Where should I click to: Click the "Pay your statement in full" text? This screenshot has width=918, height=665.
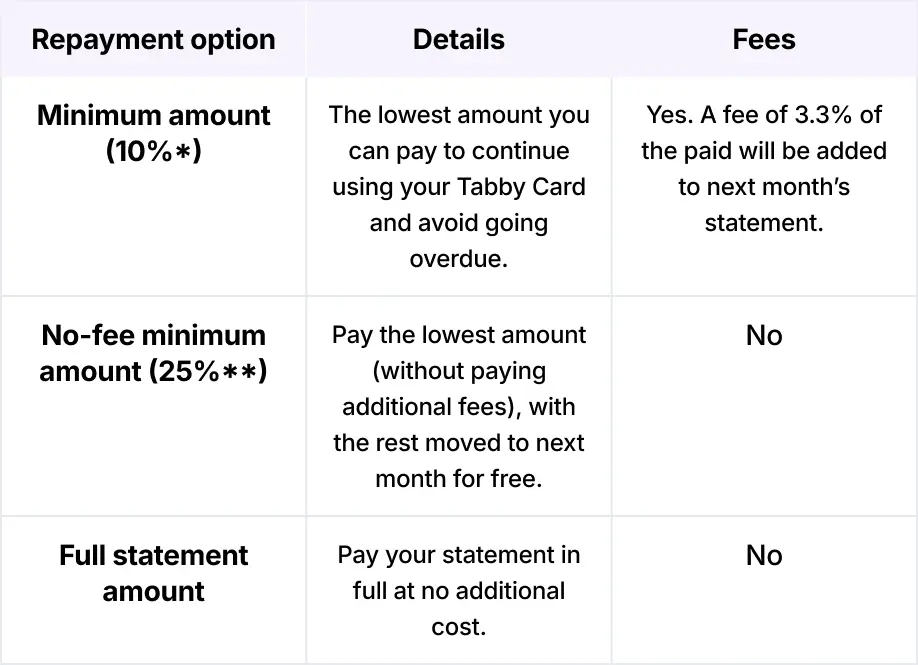point(458,555)
